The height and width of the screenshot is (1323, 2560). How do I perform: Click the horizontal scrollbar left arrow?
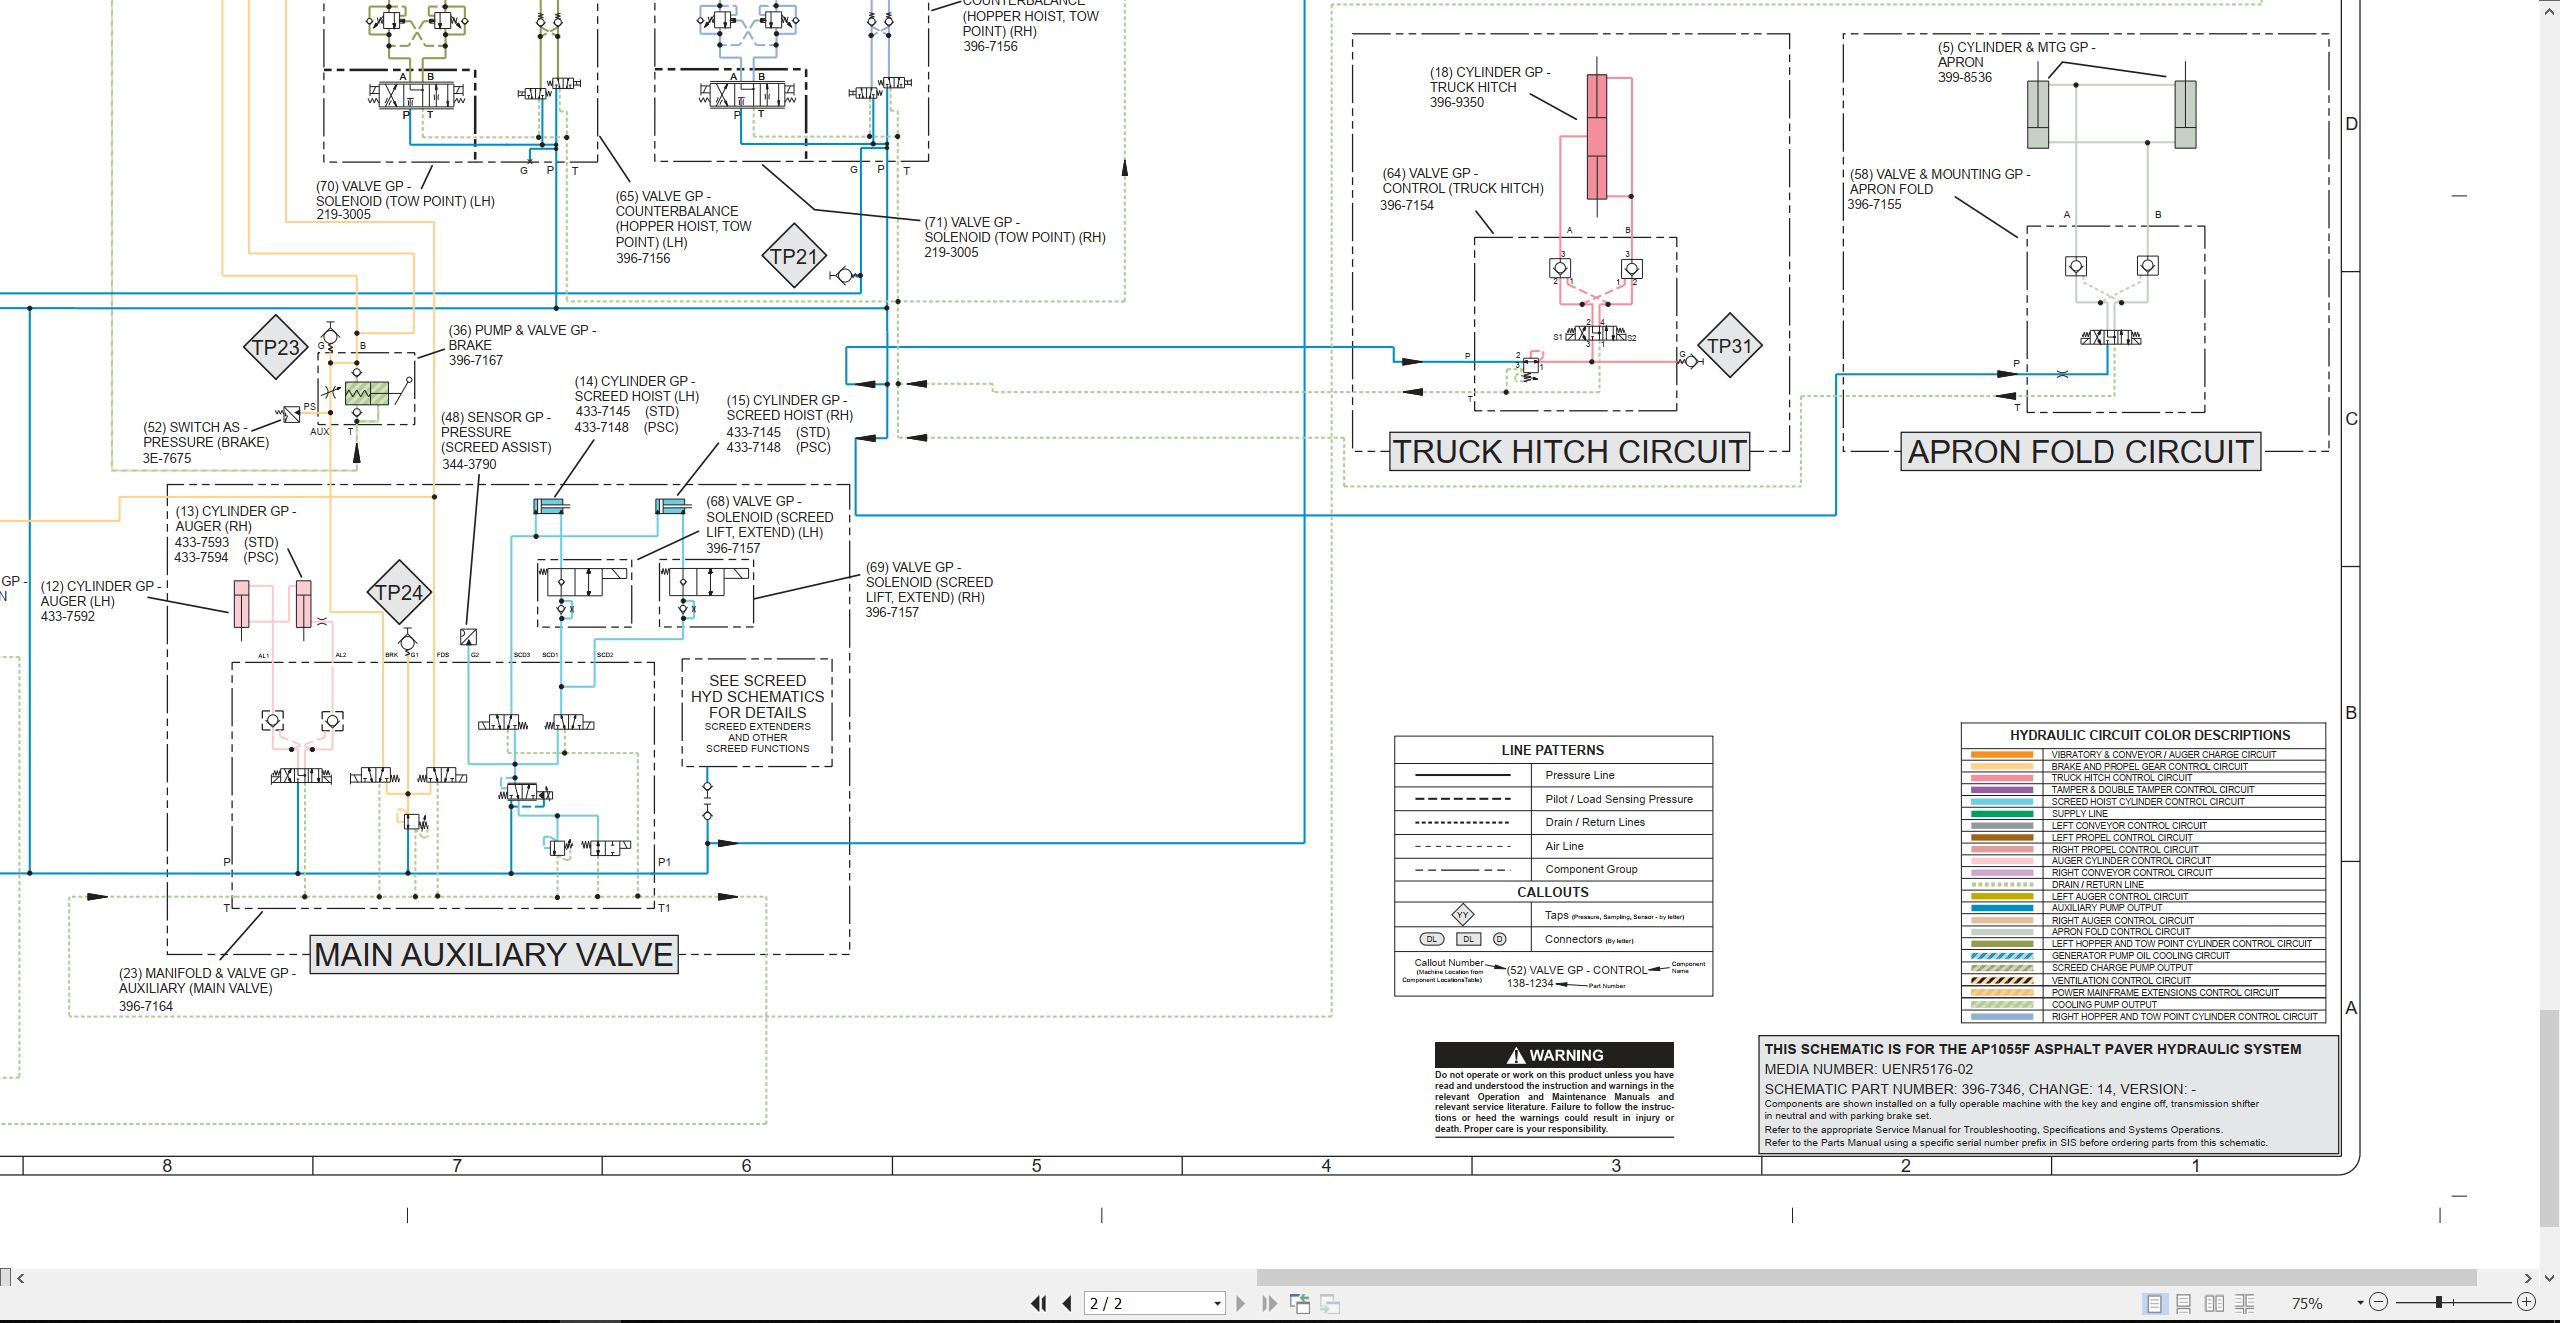[x=20, y=1277]
